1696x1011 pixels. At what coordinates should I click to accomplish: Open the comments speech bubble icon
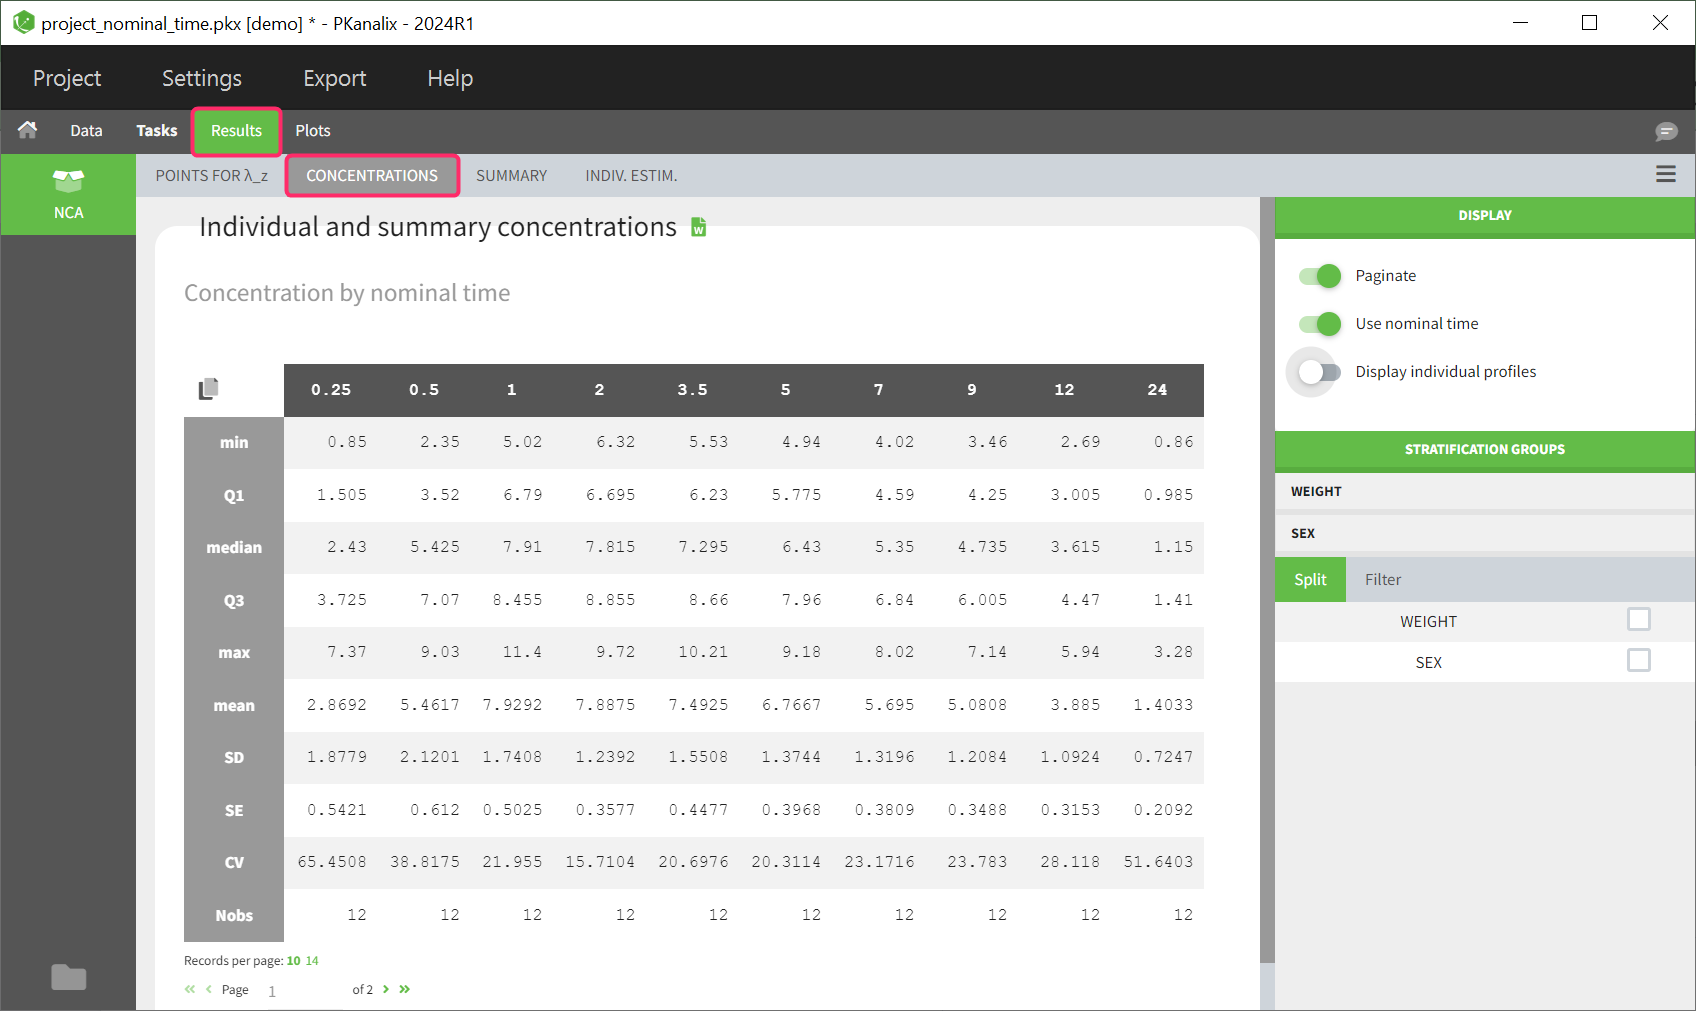click(x=1665, y=131)
